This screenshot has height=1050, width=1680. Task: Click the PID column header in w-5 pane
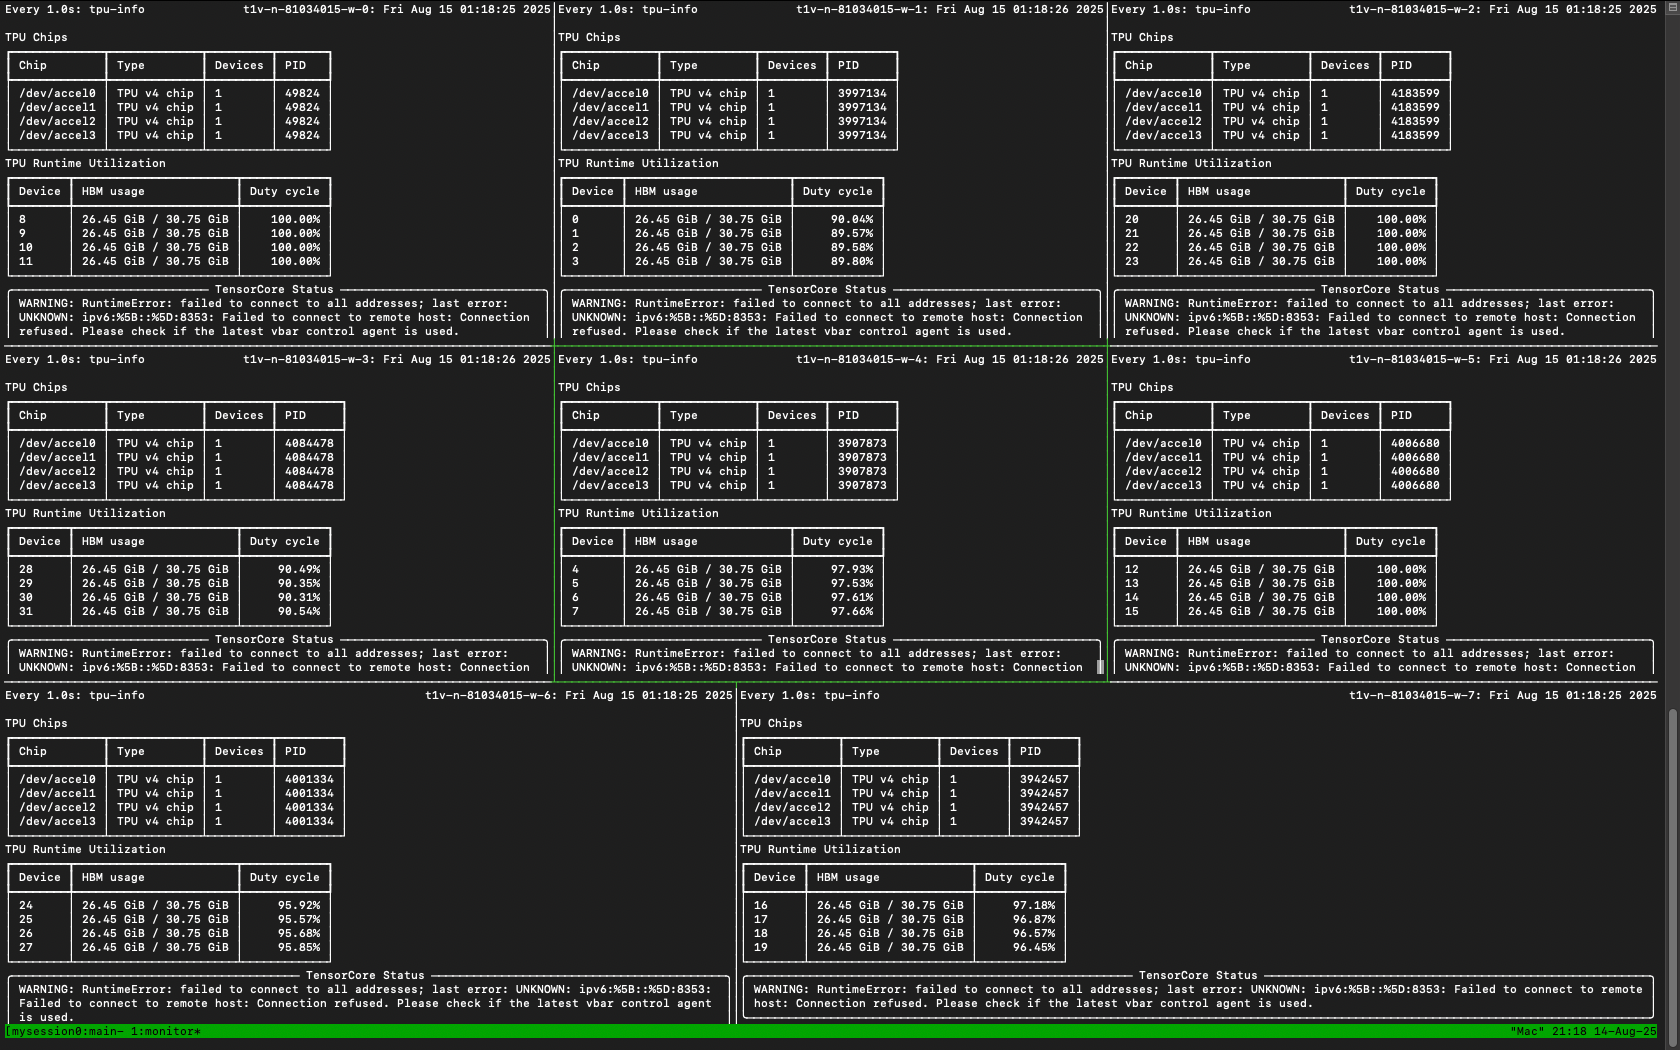click(1401, 415)
